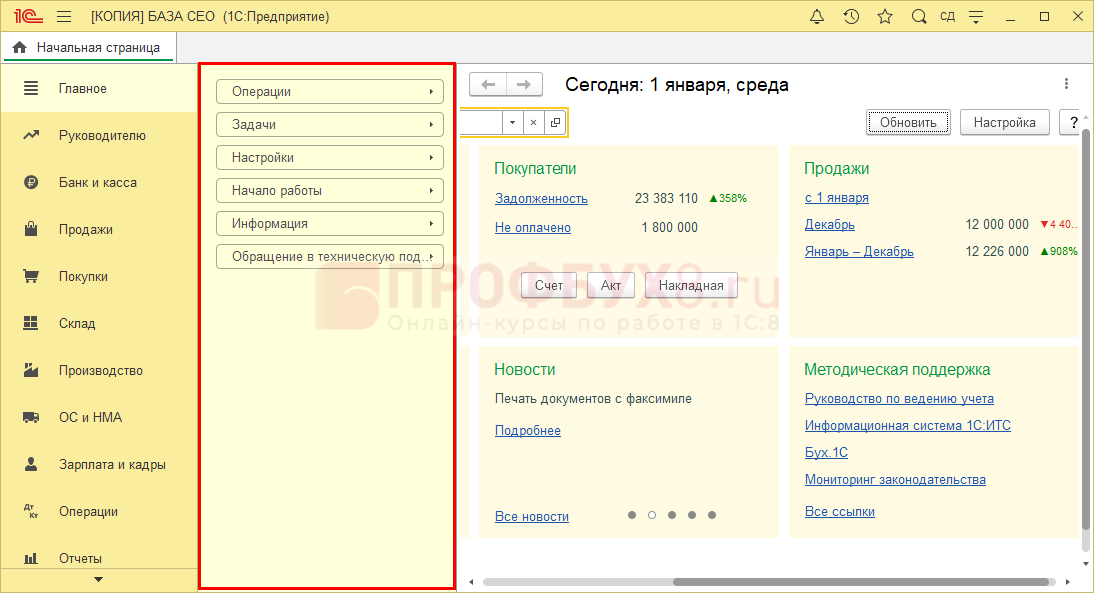Click the notifications bell icon
1094x593 pixels.
click(x=817, y=17)
